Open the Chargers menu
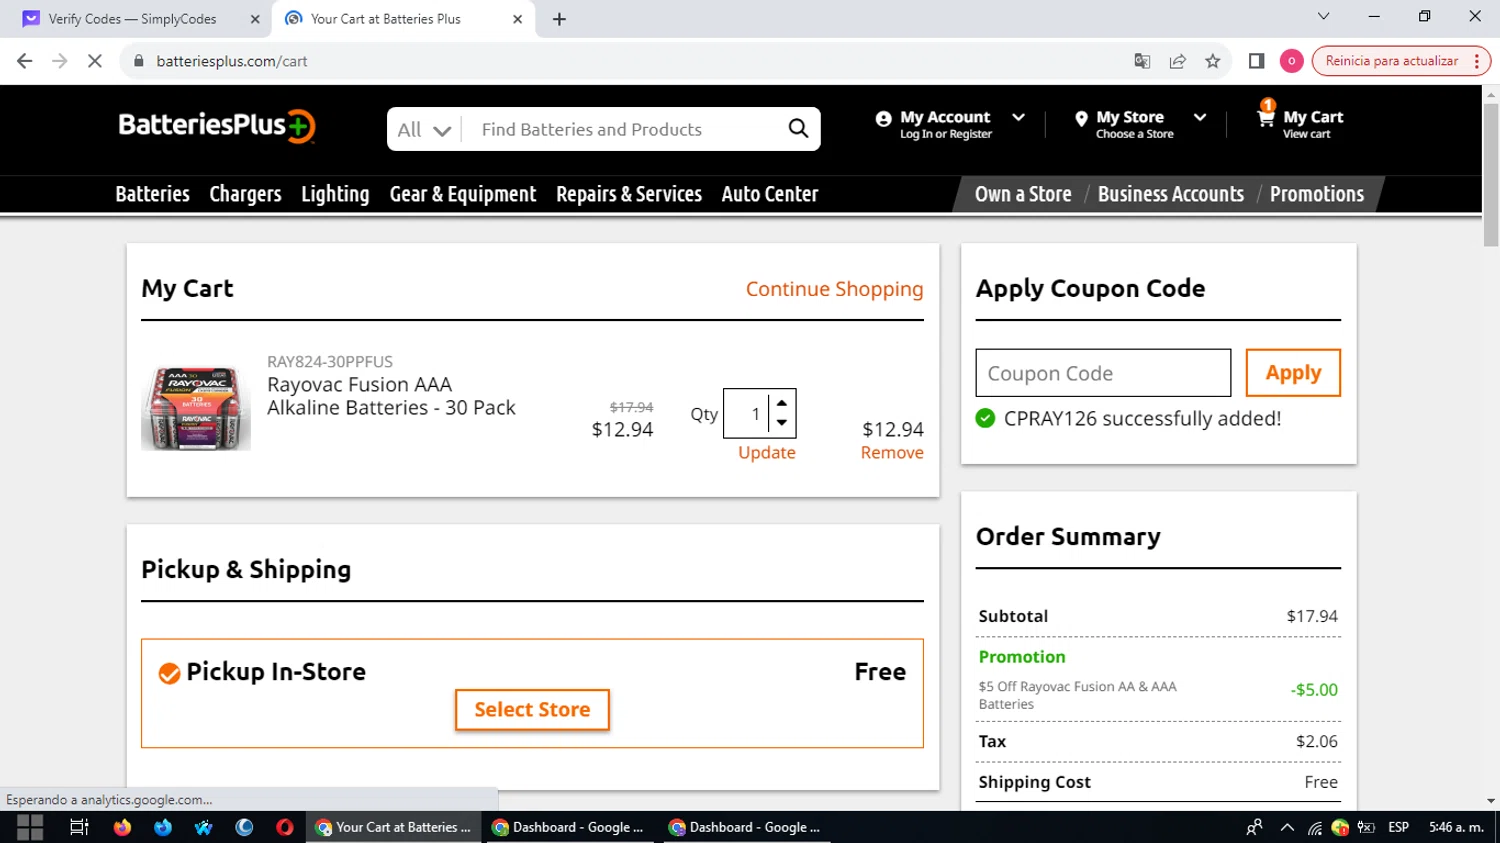 click(245, 194)
